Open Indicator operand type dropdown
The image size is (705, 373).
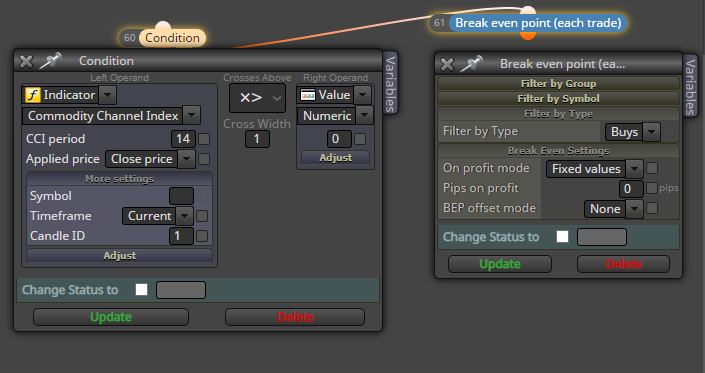point(107,95)
